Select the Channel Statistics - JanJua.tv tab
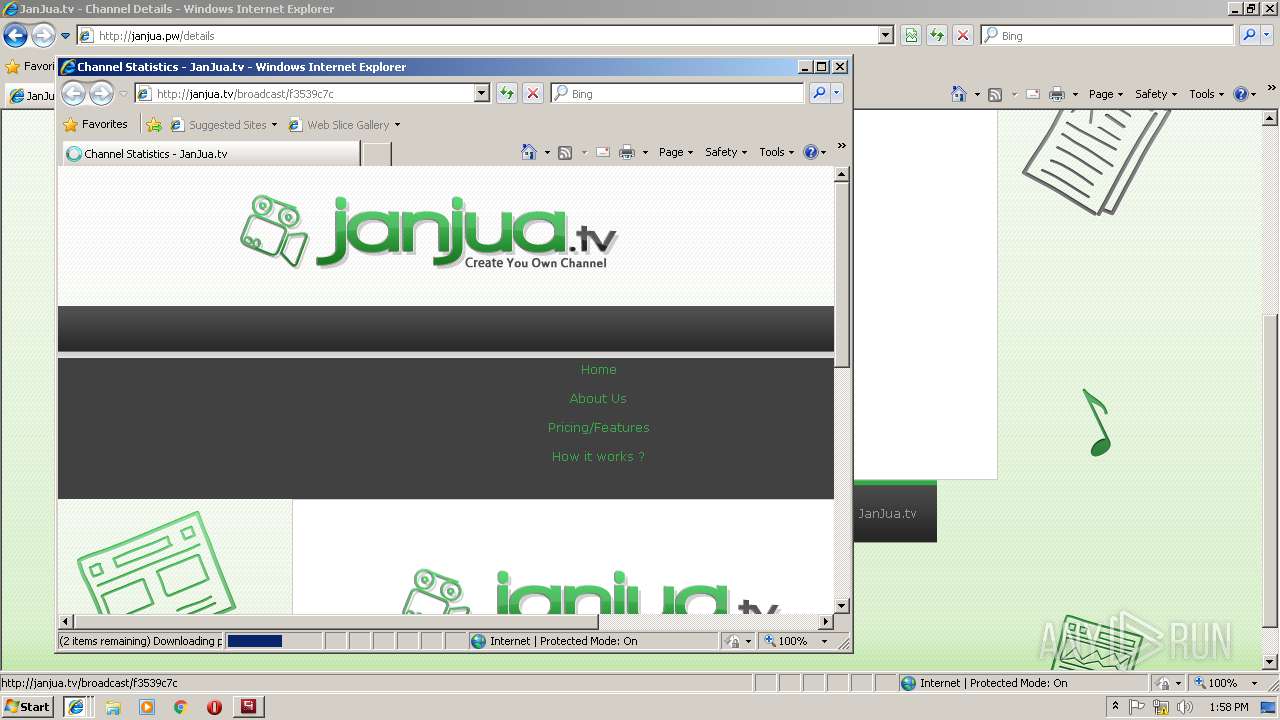The width and height of the screenshot is (1280, 720). coord(210,154)
